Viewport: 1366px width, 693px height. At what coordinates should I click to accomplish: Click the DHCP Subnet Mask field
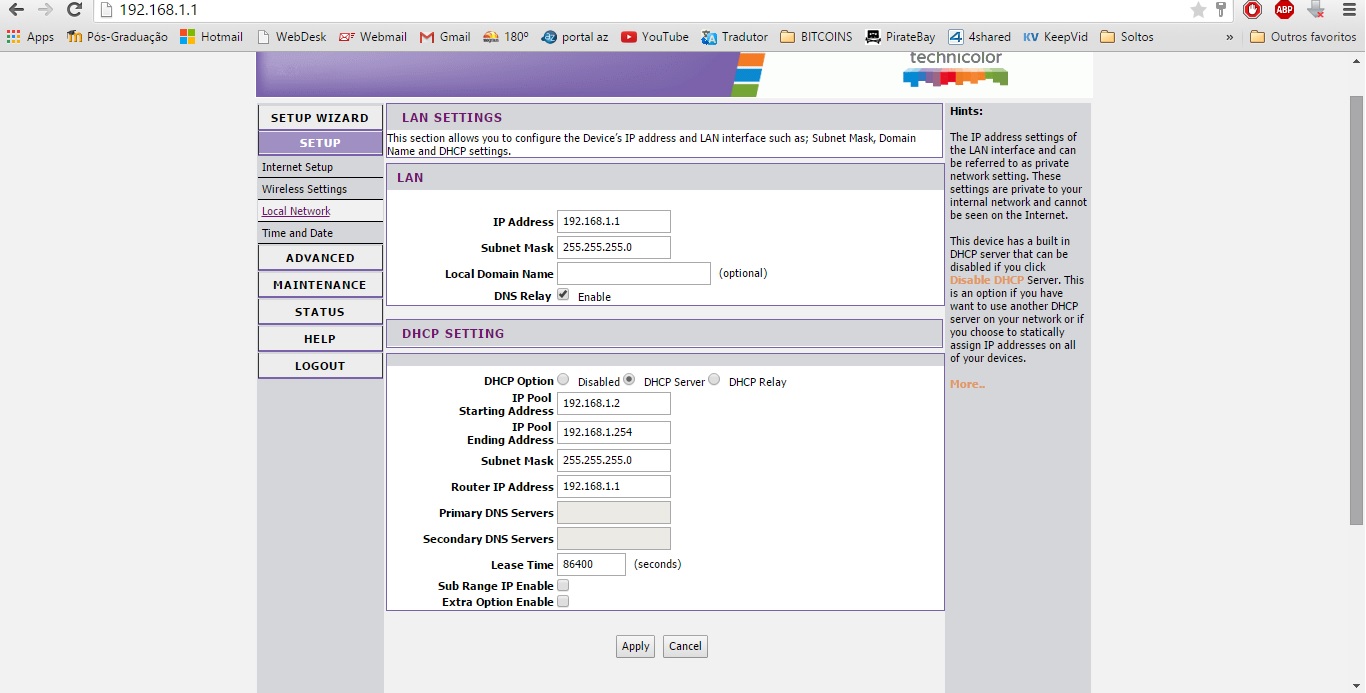614,460
